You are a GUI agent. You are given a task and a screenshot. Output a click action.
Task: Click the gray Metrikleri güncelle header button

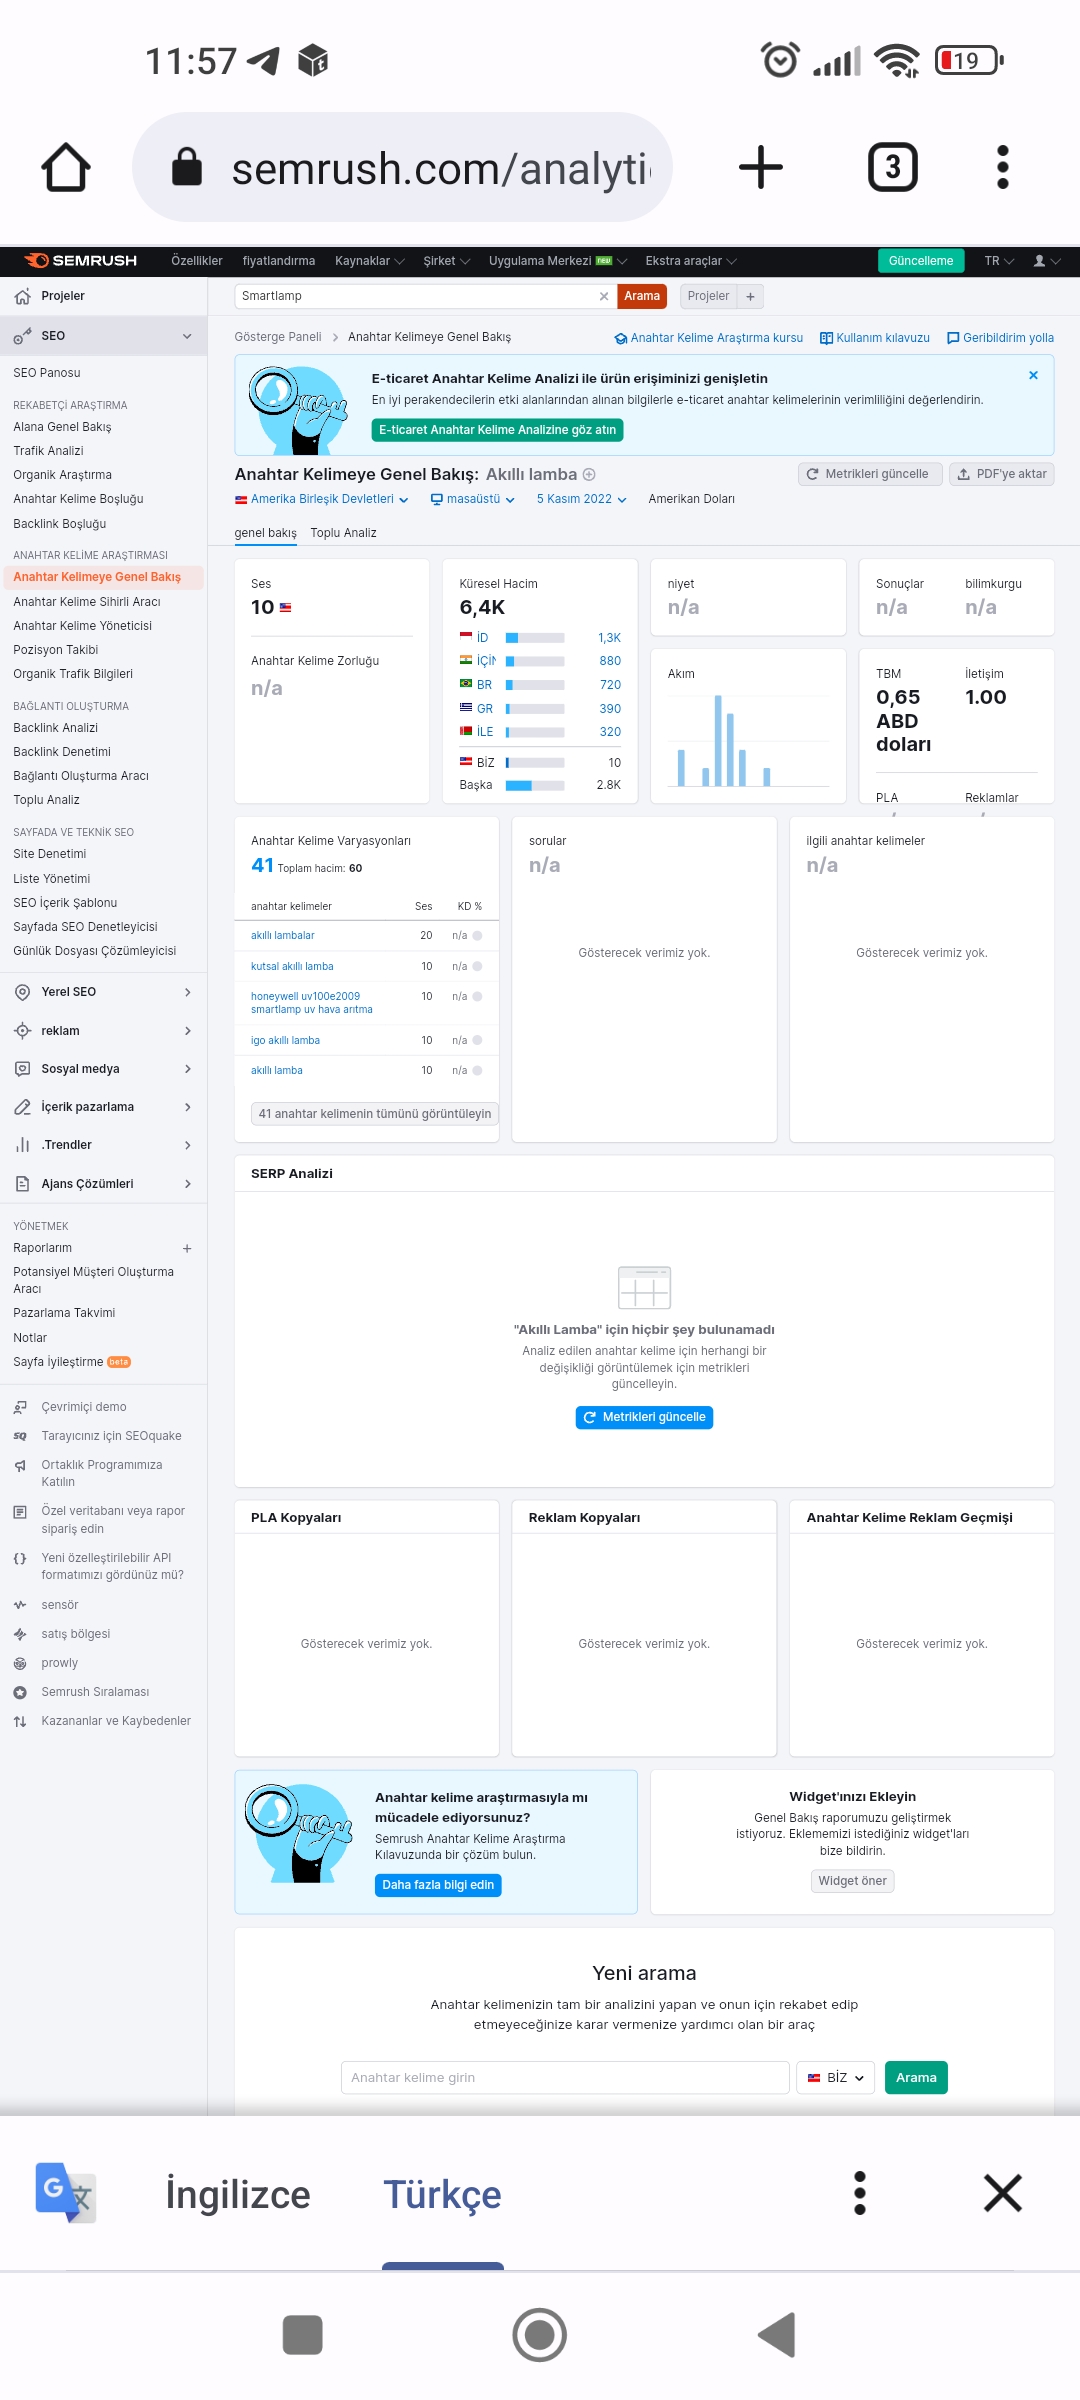point(868,474)
